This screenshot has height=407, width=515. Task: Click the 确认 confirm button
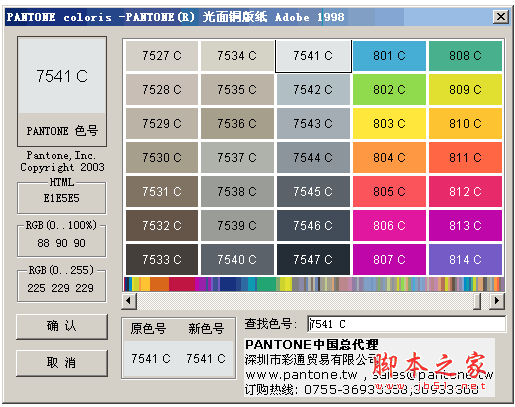click(62, 326)
